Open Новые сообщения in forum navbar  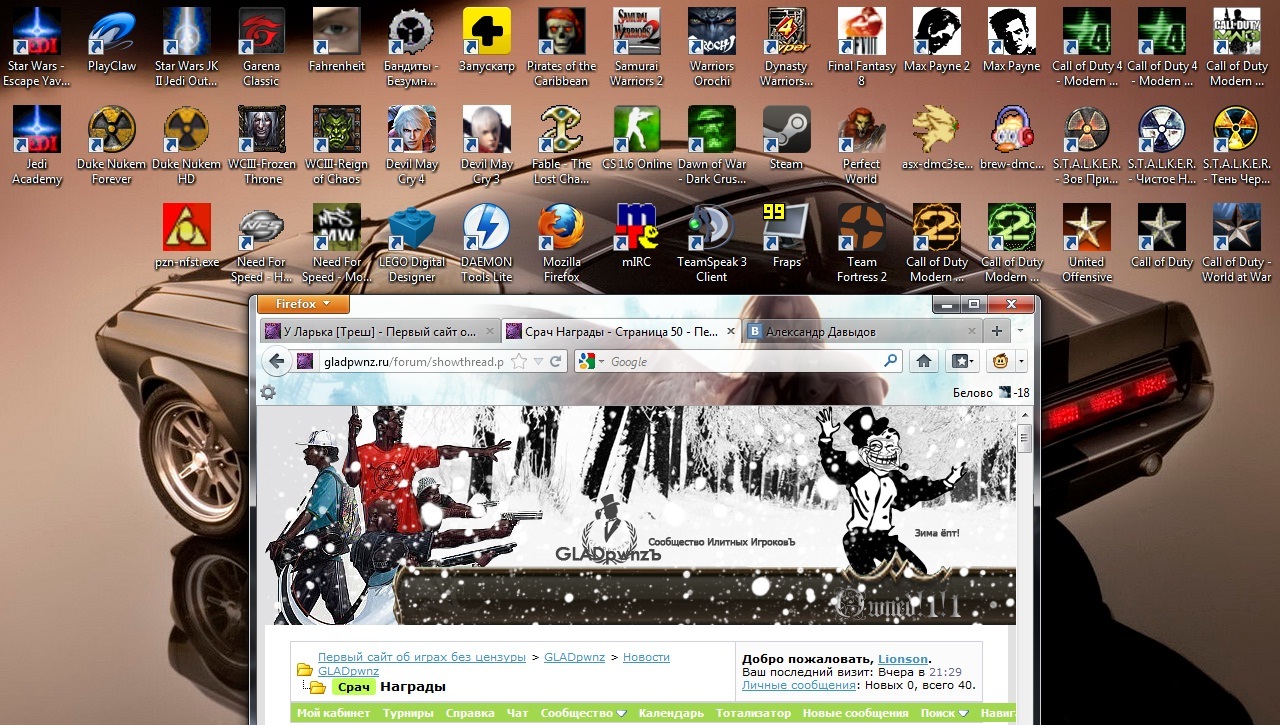(x=855, y=713)
